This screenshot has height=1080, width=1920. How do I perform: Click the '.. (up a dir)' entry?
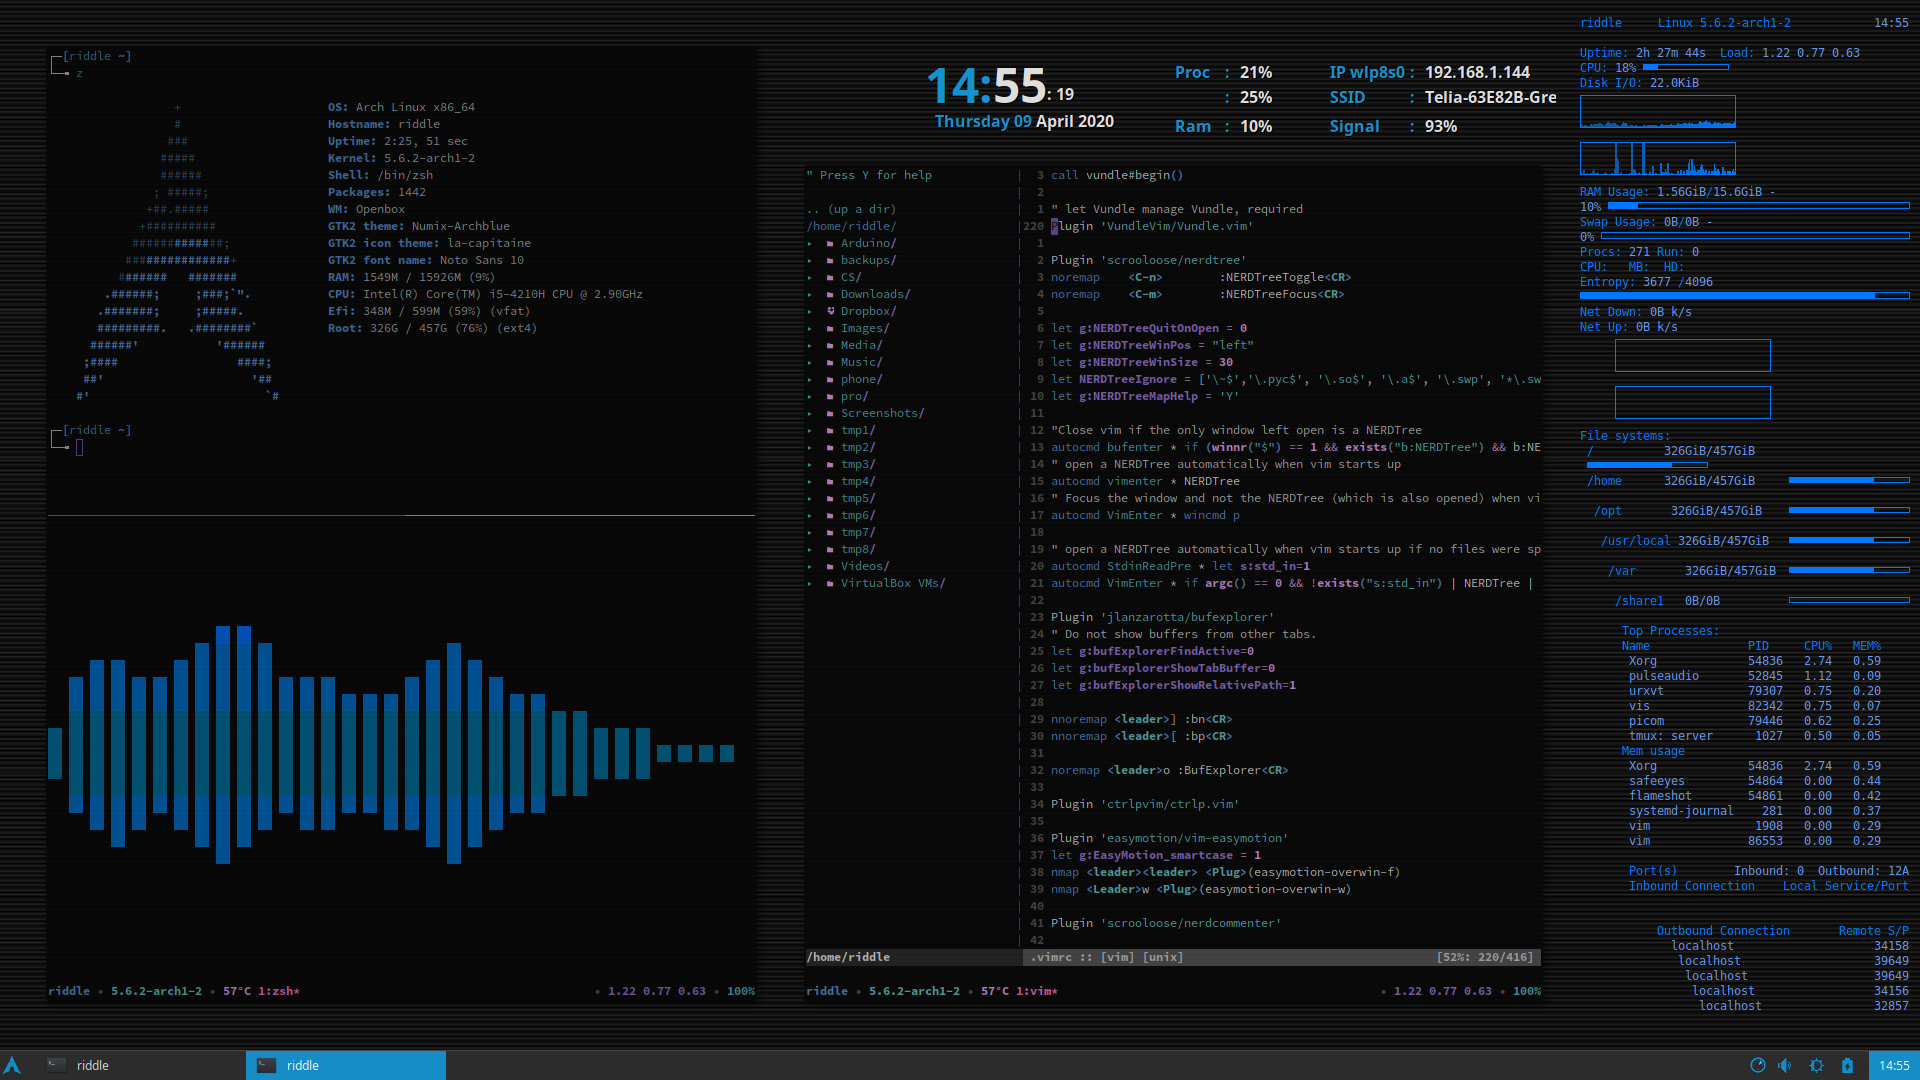tap(851, 209)
